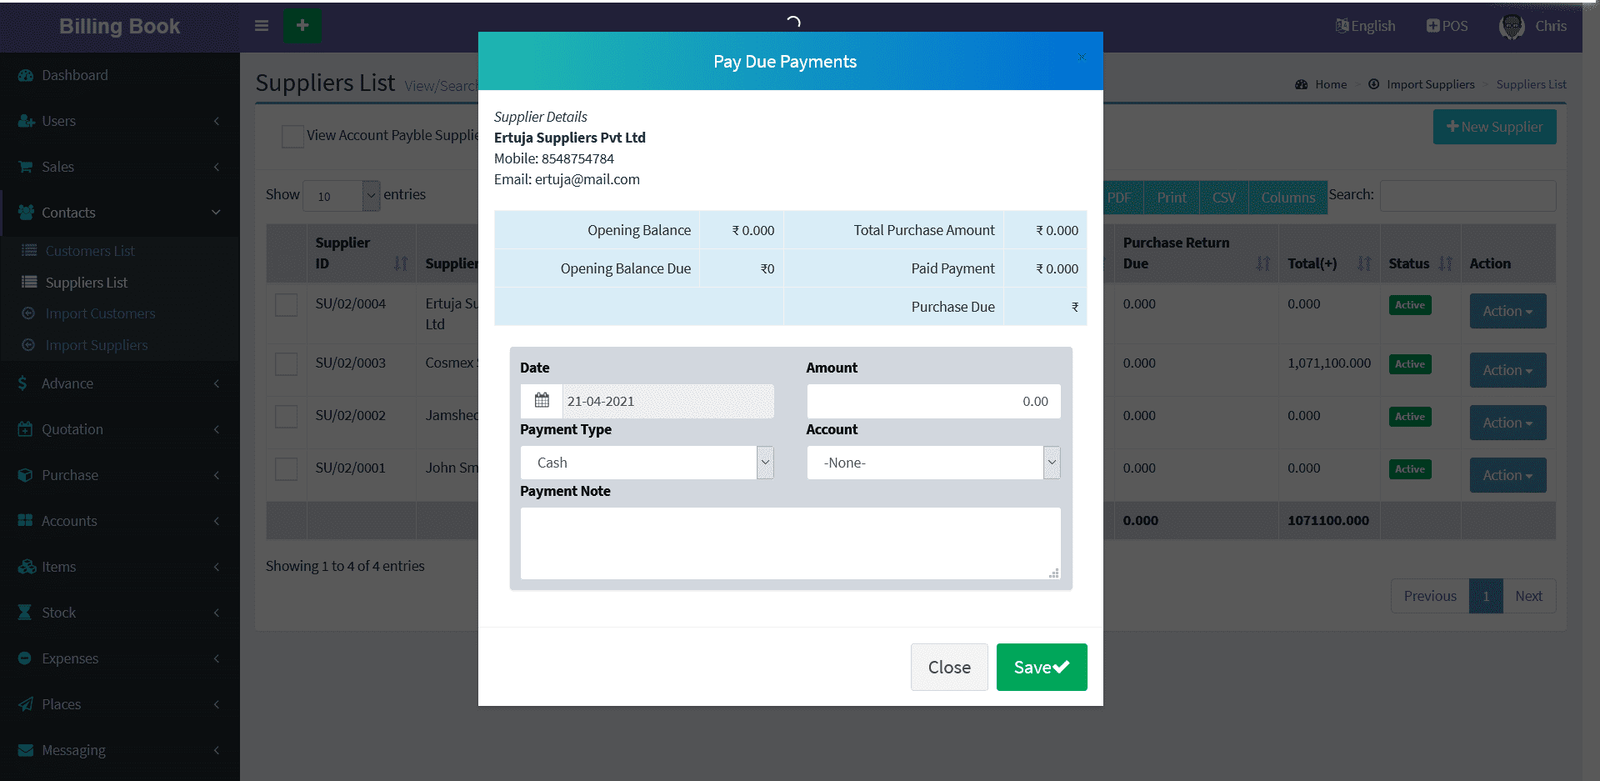Click the Dashboard icon in sidebar

click(26, 76)
